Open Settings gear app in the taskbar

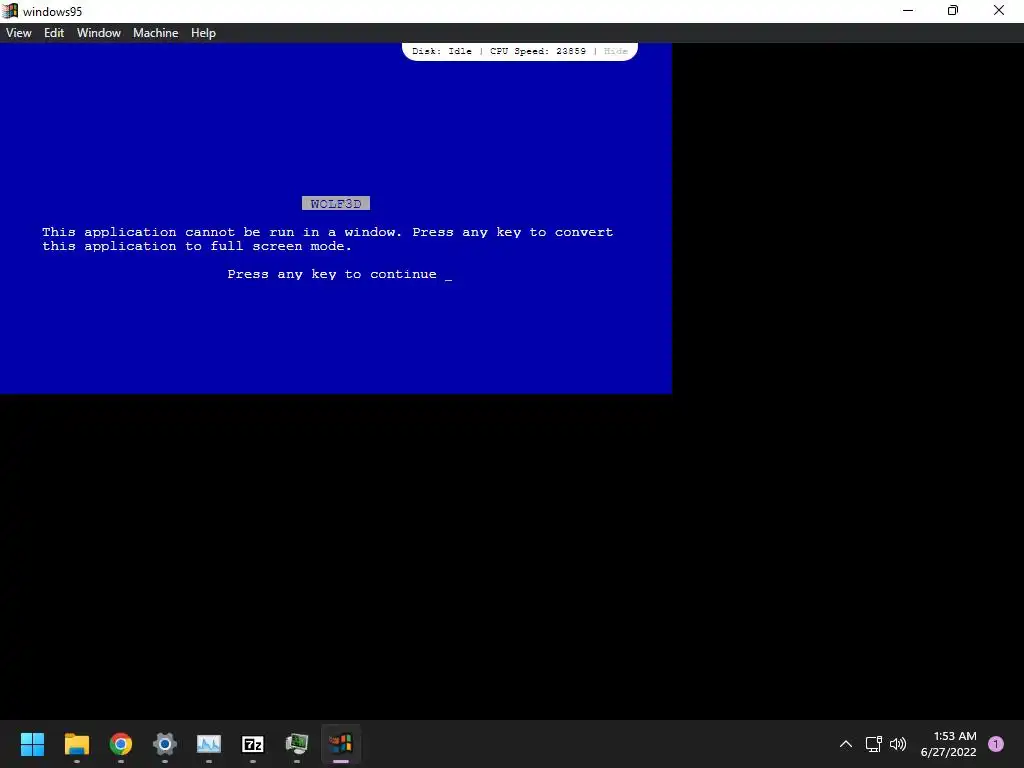(x=165, y=744)
